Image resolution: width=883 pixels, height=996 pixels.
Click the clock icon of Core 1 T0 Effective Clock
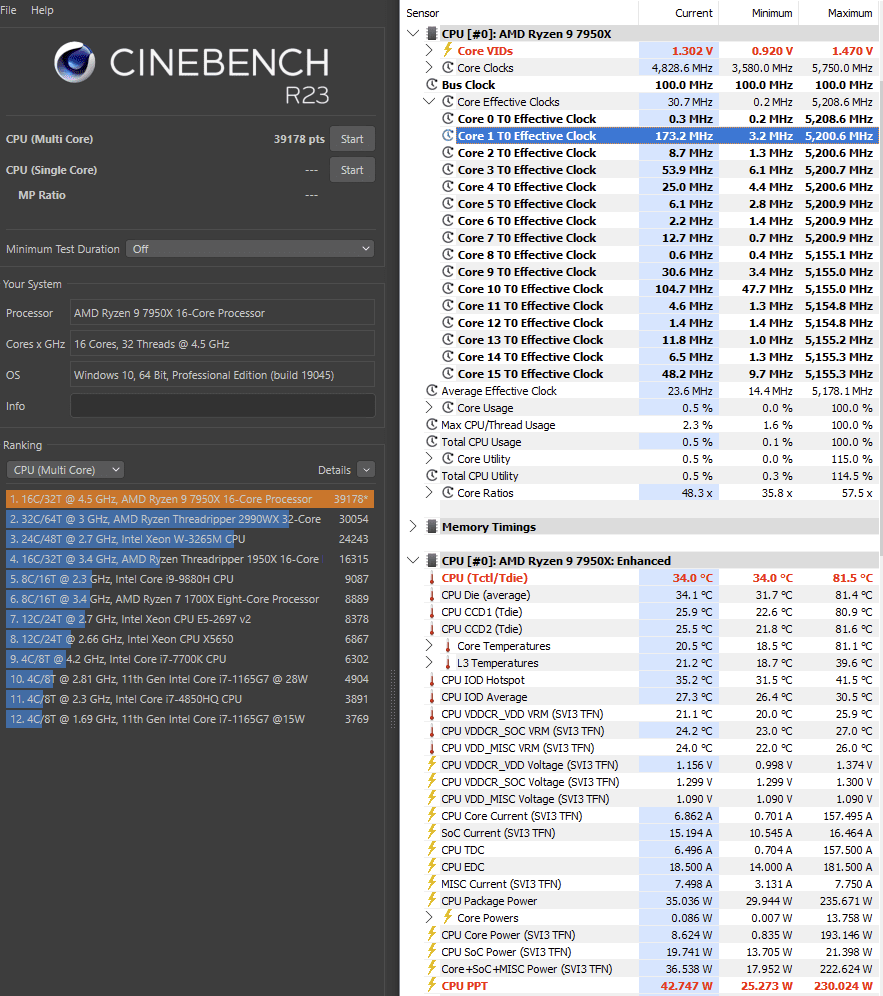coord(448,135)
